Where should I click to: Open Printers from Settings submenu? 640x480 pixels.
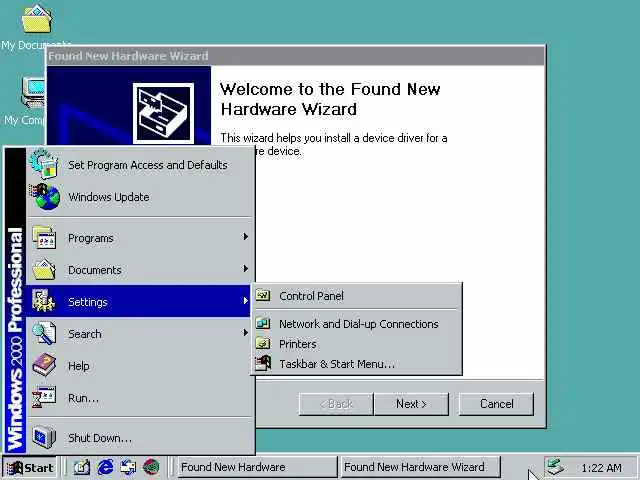pyautogui.click(x=356, y=344)
